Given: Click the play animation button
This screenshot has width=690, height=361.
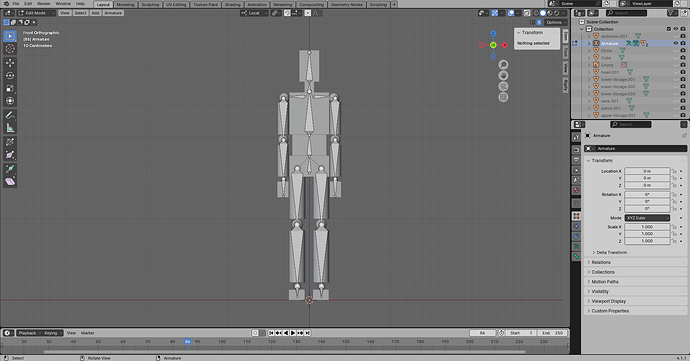Looking at the screenshot, I should 293,333.
